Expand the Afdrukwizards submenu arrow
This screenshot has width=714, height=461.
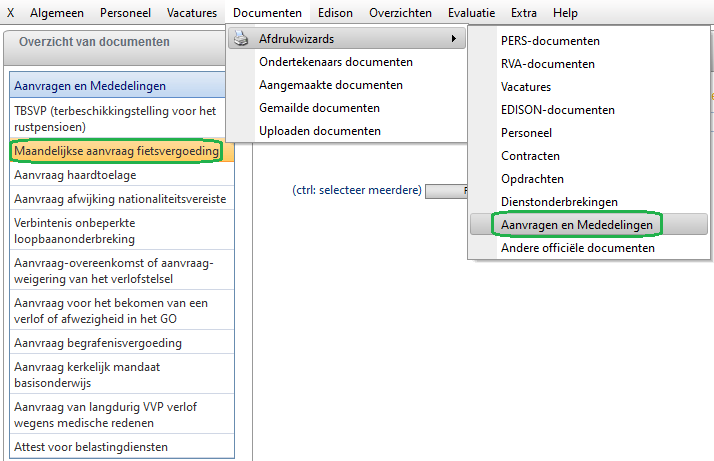pos(454,39)
